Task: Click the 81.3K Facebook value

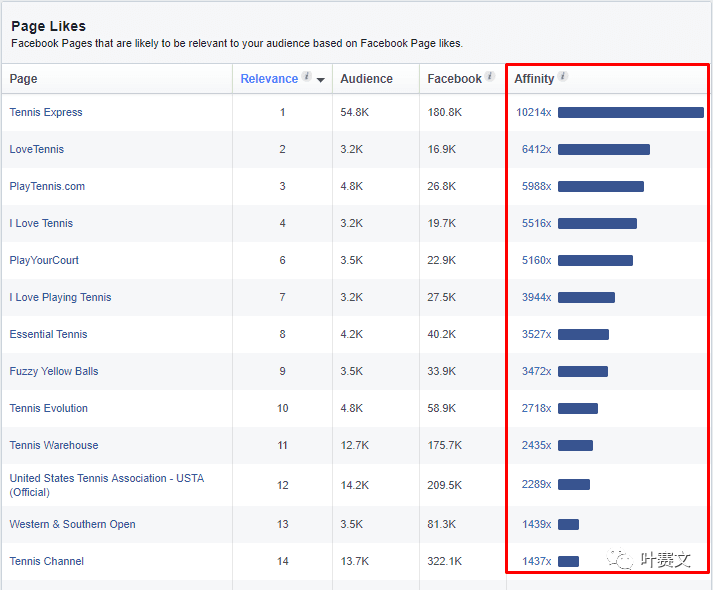Action: (x=442, y=525)
